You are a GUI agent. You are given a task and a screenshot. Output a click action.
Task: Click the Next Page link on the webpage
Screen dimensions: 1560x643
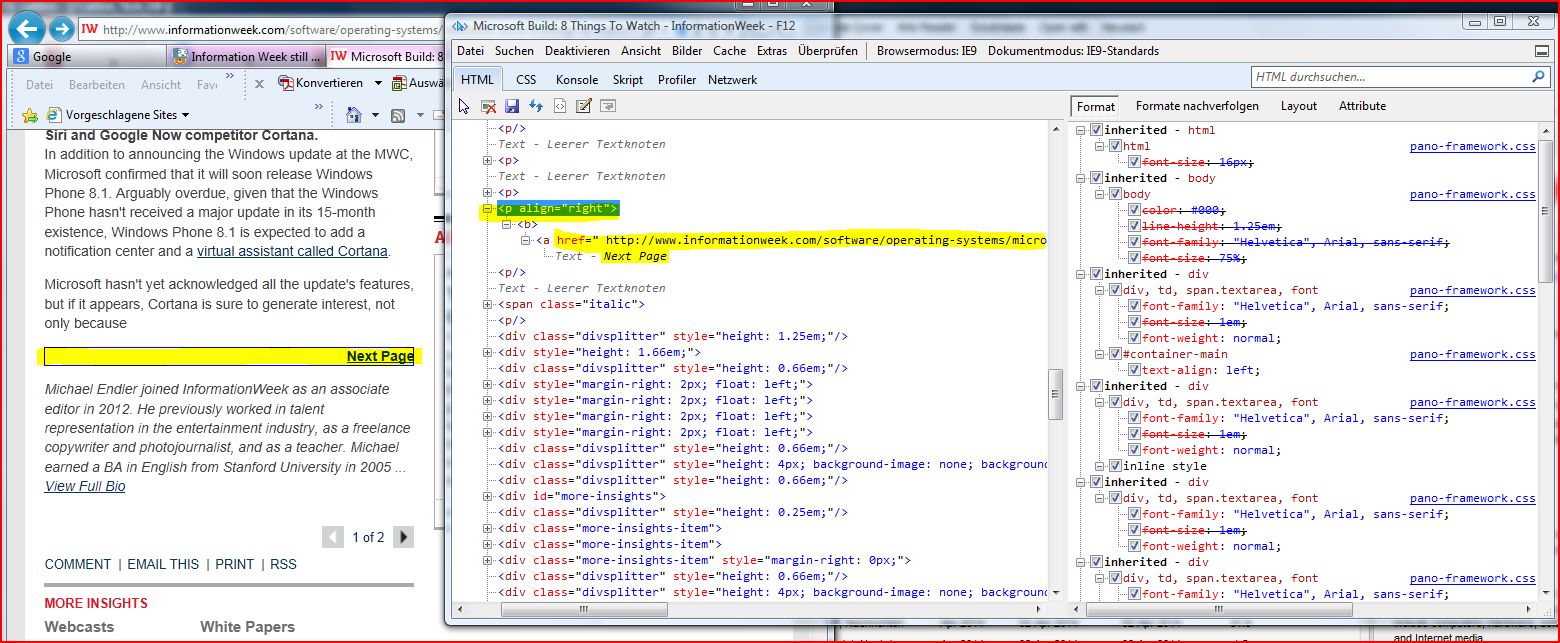click(x=380, y=357)
